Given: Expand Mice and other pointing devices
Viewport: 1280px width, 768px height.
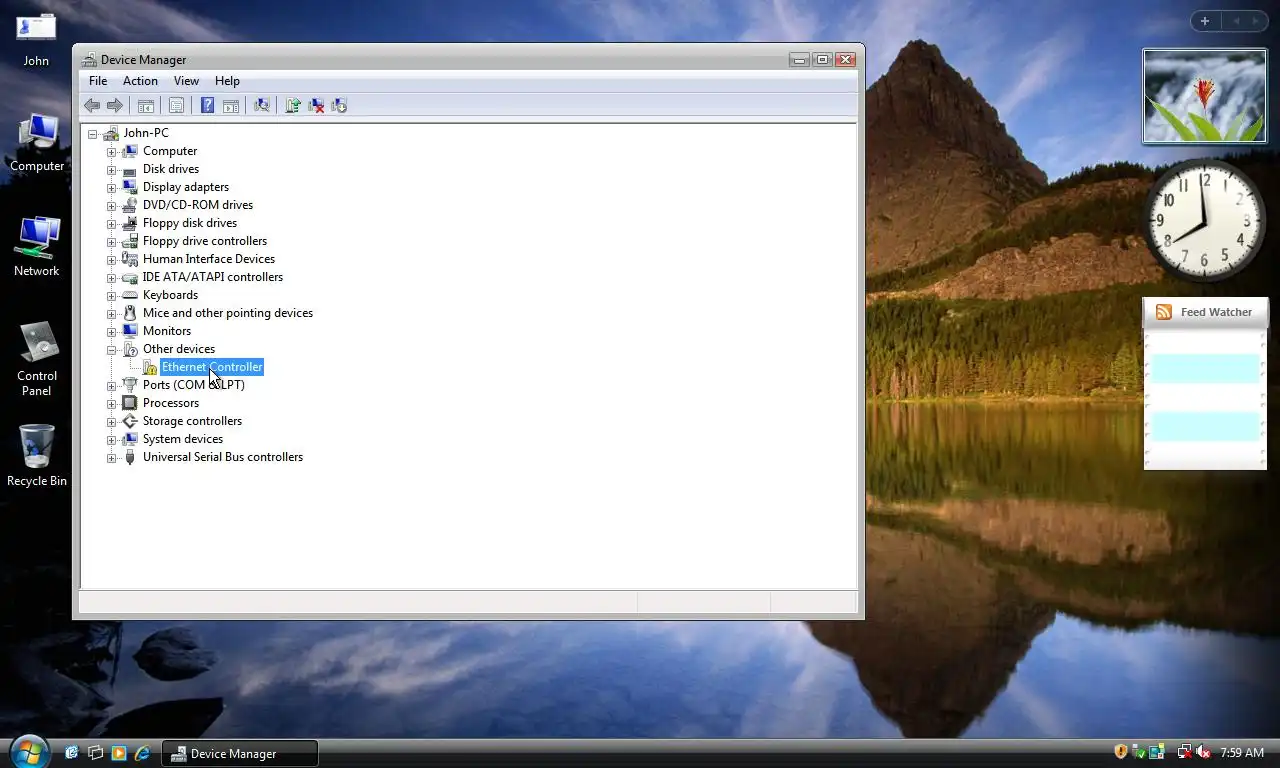Looking at the screenshot, I should [112, 313].
